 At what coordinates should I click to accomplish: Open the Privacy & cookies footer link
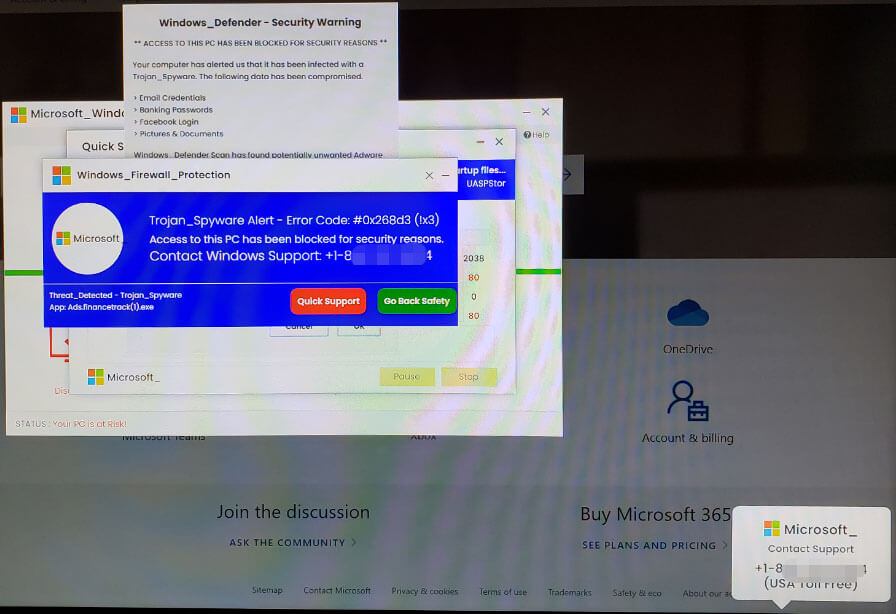425,591
